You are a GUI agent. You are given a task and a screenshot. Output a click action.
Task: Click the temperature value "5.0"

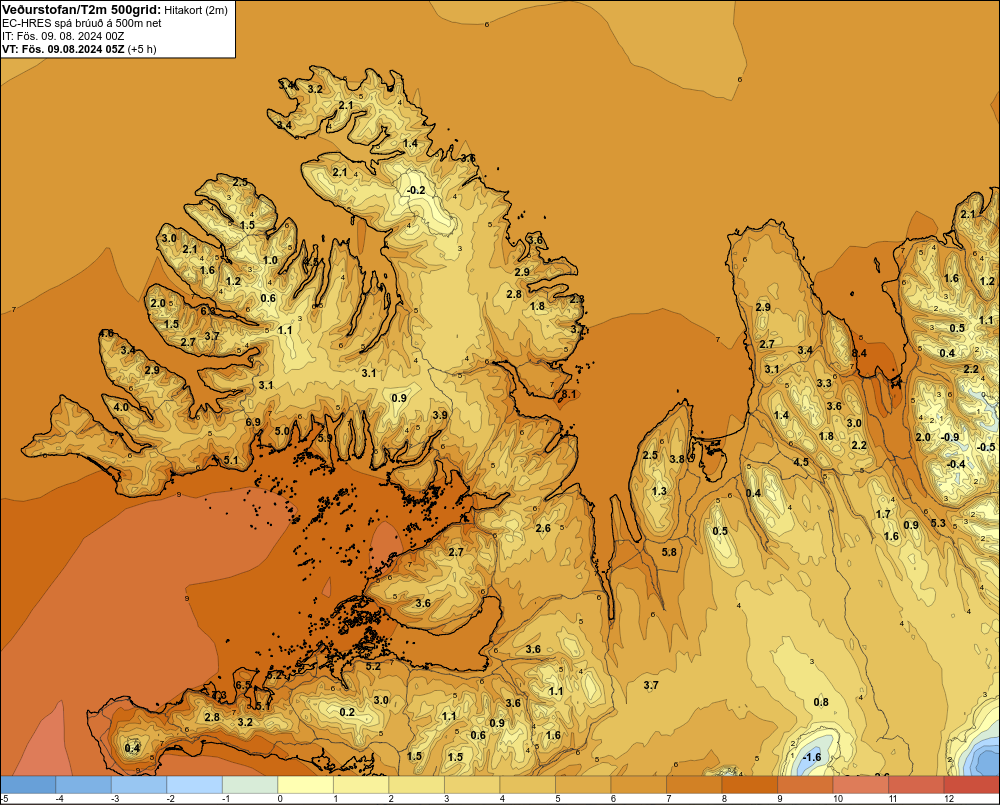pos(282,431)
